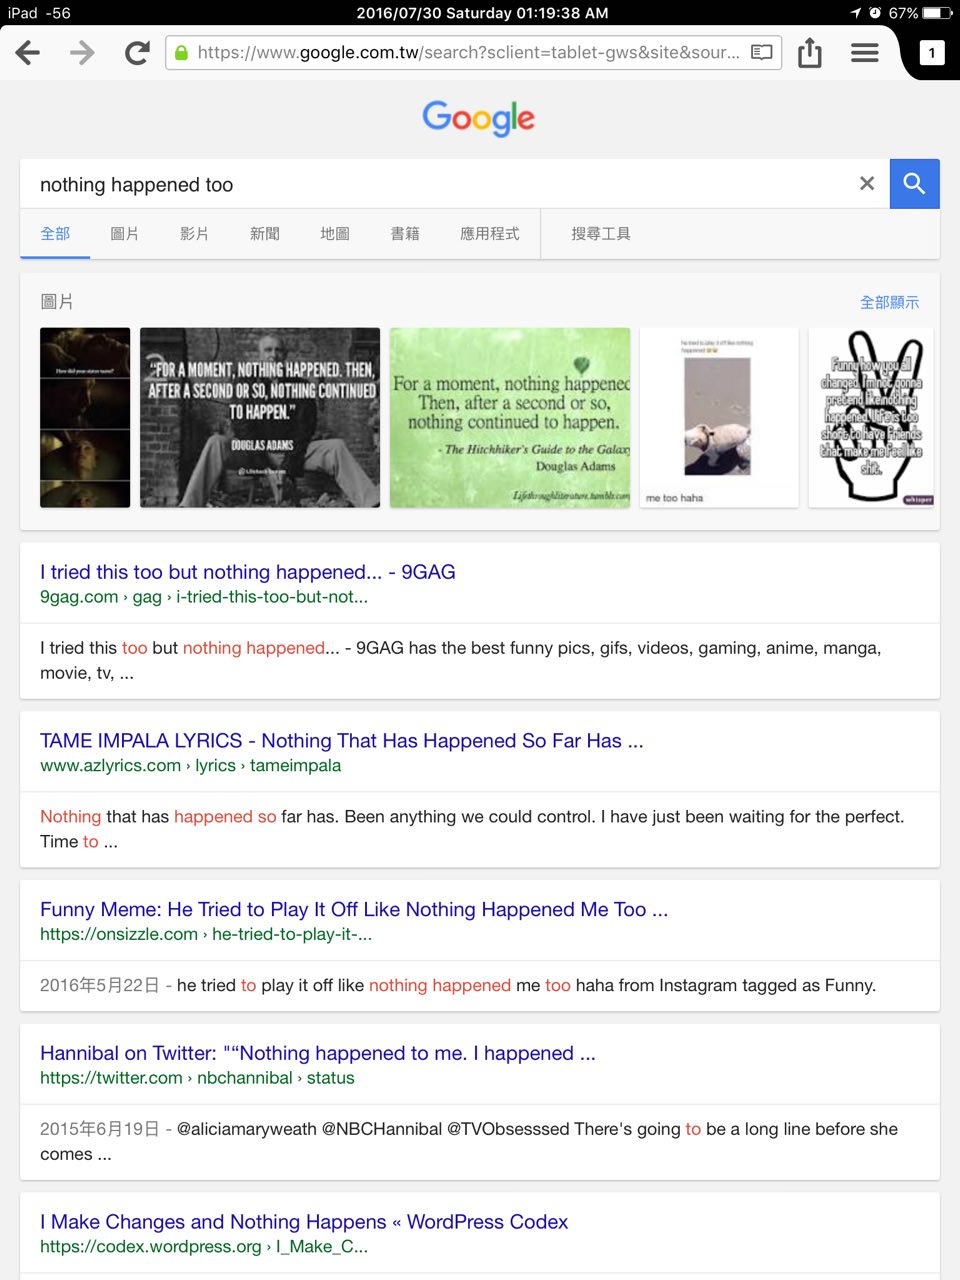960x1280 pixels.
Task: Open 搜尋工具 search tools
Action: (x=601, y=234)
